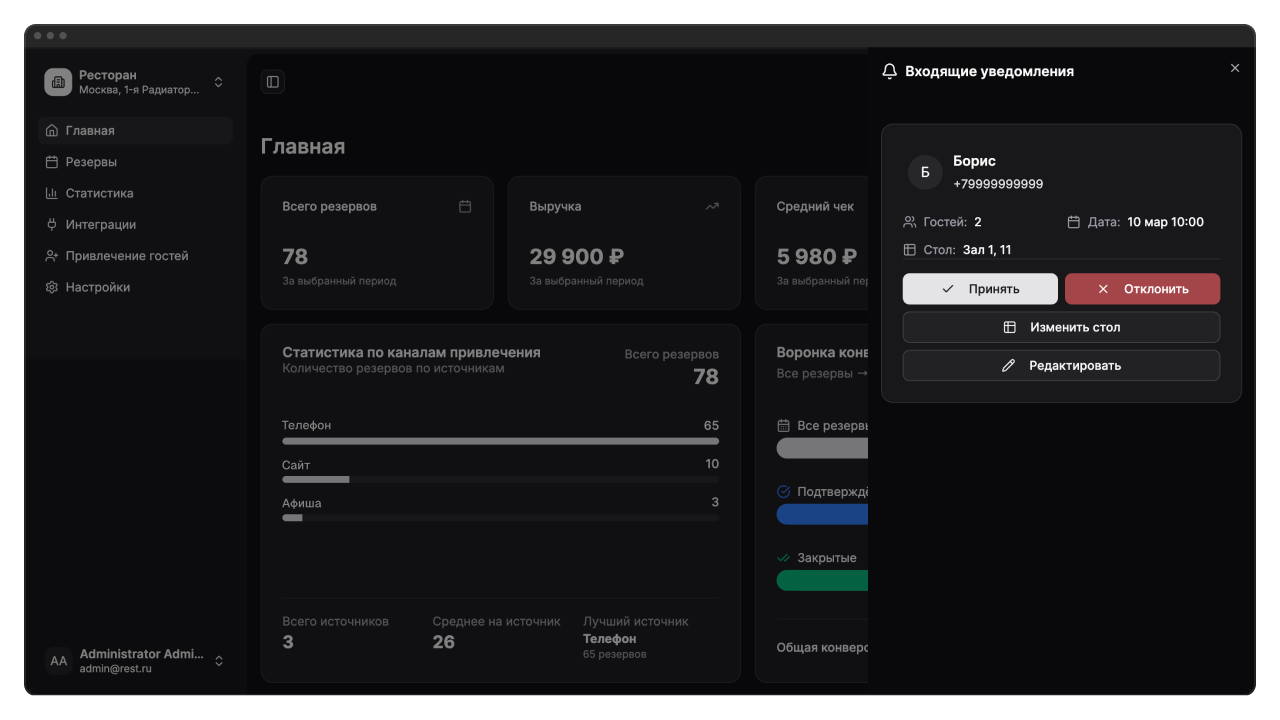Click the calendar icon in Всего резервов card
The width and height of the screenshot is (1280, 720).
pos(465,207)
